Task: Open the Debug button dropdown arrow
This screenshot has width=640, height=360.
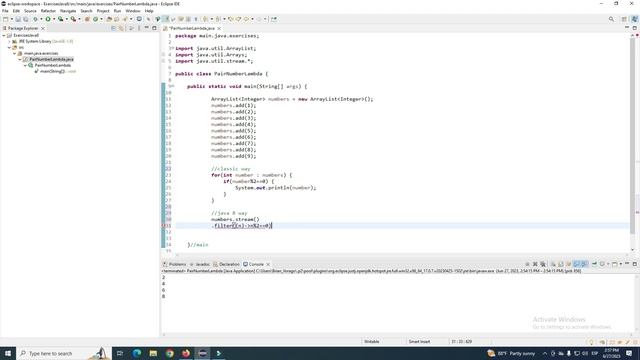Action: coord(41,19)
